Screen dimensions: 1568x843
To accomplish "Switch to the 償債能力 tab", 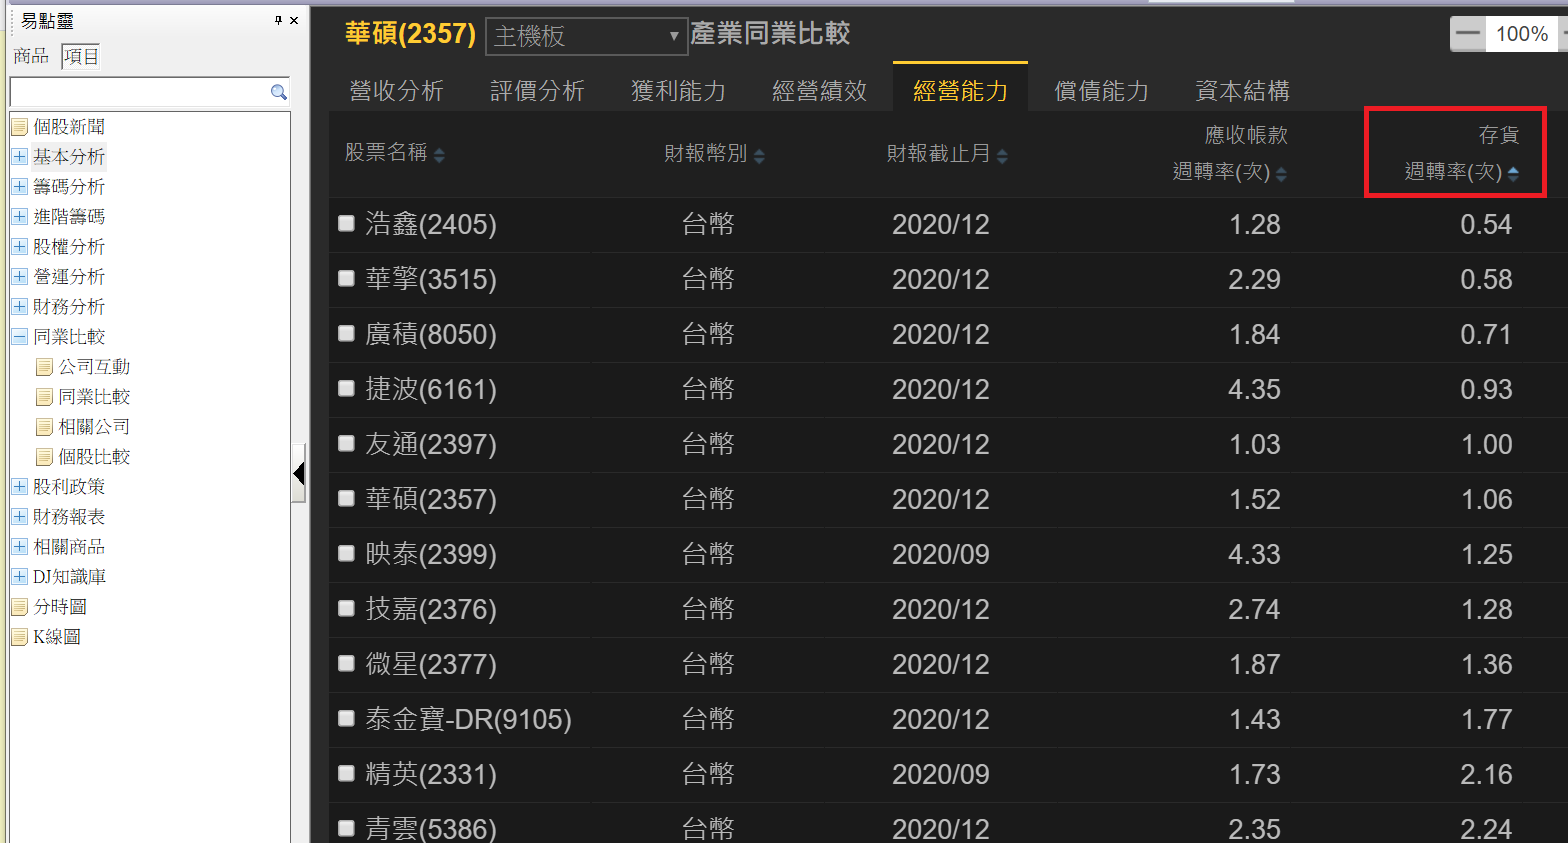I will [1101, 91].
